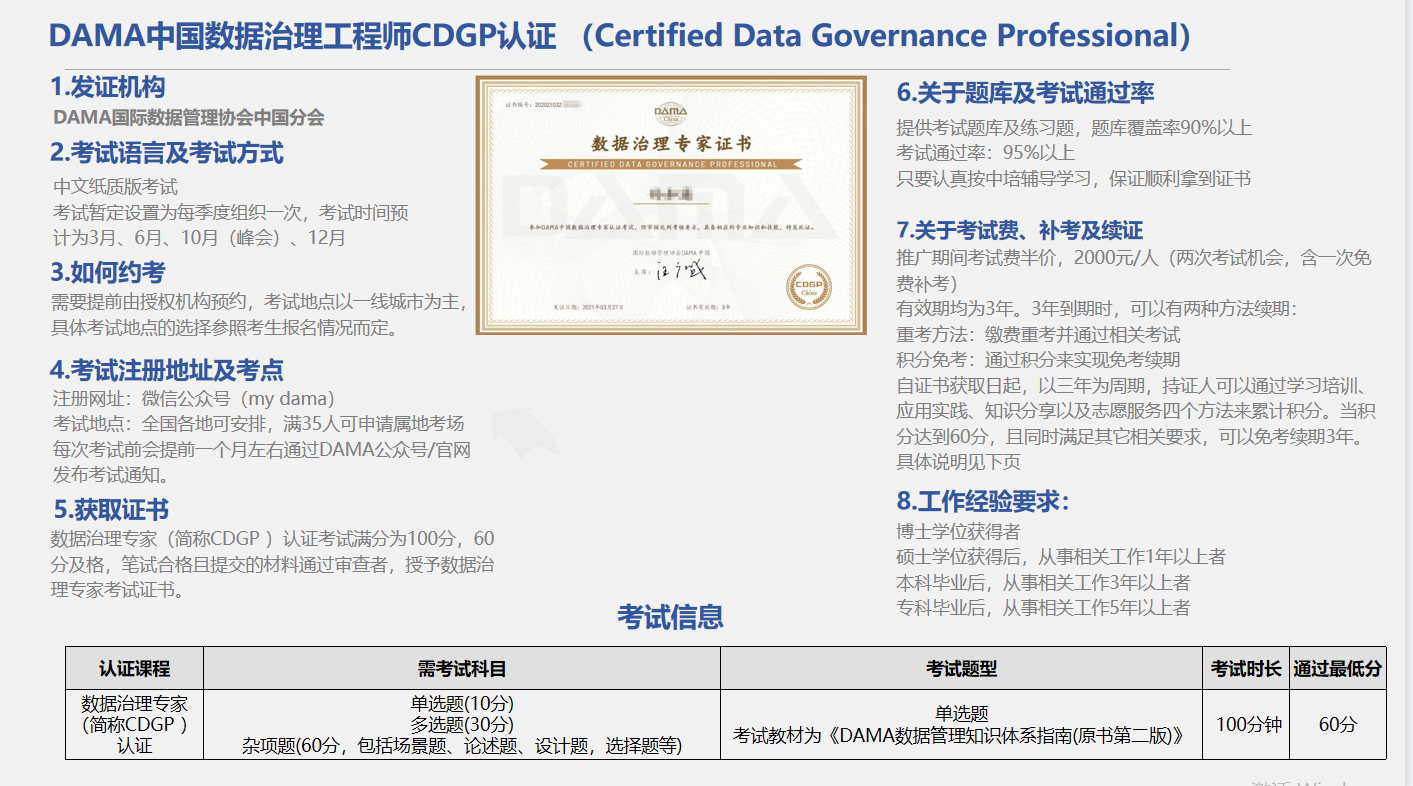Click heading "7.关于考试费、补考及续证"
The image size is (1413, 786).
coord(1019,231)
